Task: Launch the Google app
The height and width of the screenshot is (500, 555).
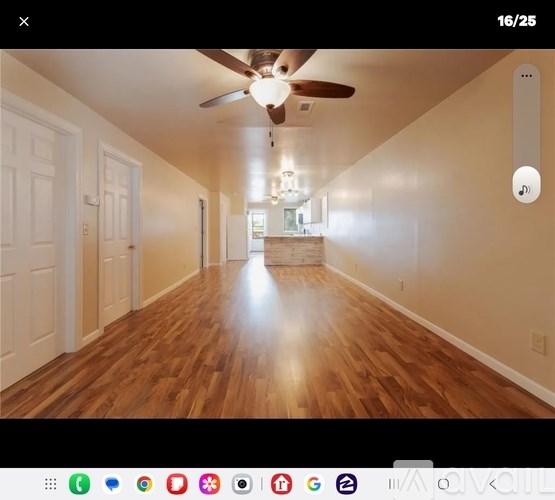Action: pyautogui.click(x=314, y=484)
